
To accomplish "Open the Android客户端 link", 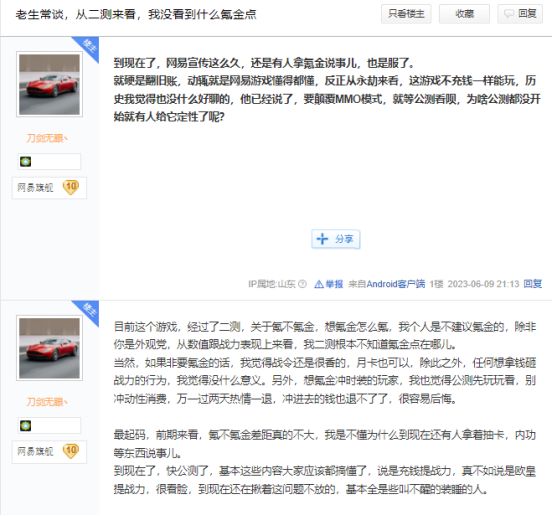I will pos(396,284).
